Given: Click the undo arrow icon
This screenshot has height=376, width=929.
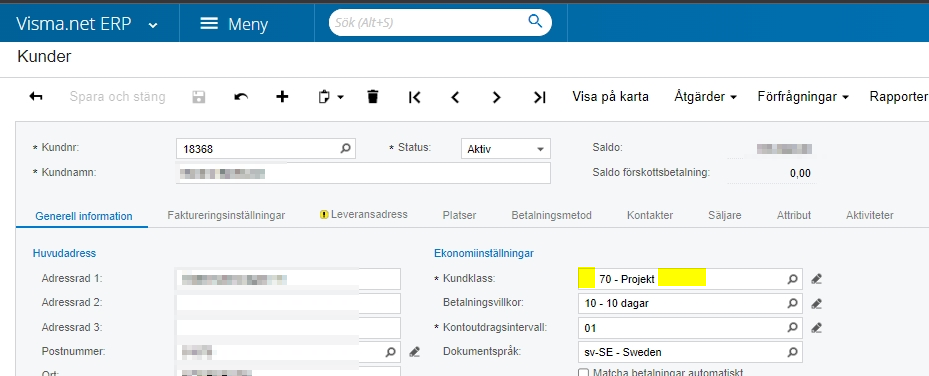Looking at the screenshot, I should pyautogui.click(x=241, y=97).
